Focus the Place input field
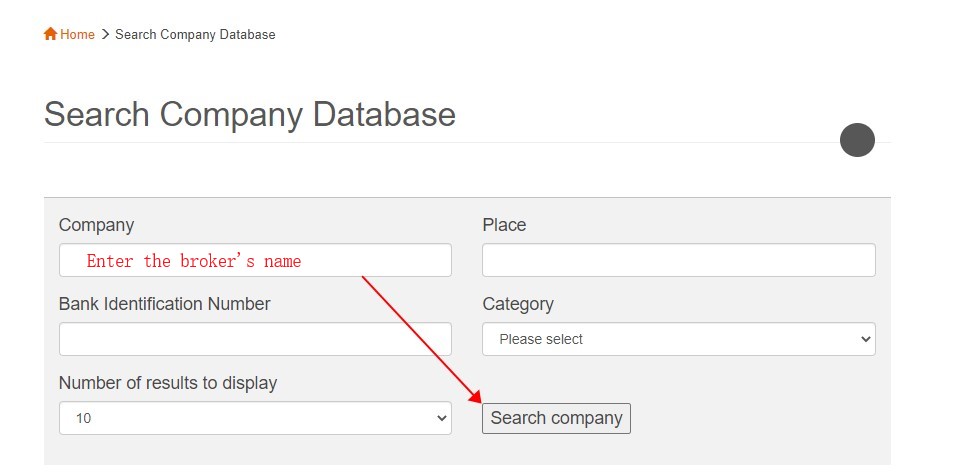The height and width of the screenshot is (476, 959). [678, 261]
